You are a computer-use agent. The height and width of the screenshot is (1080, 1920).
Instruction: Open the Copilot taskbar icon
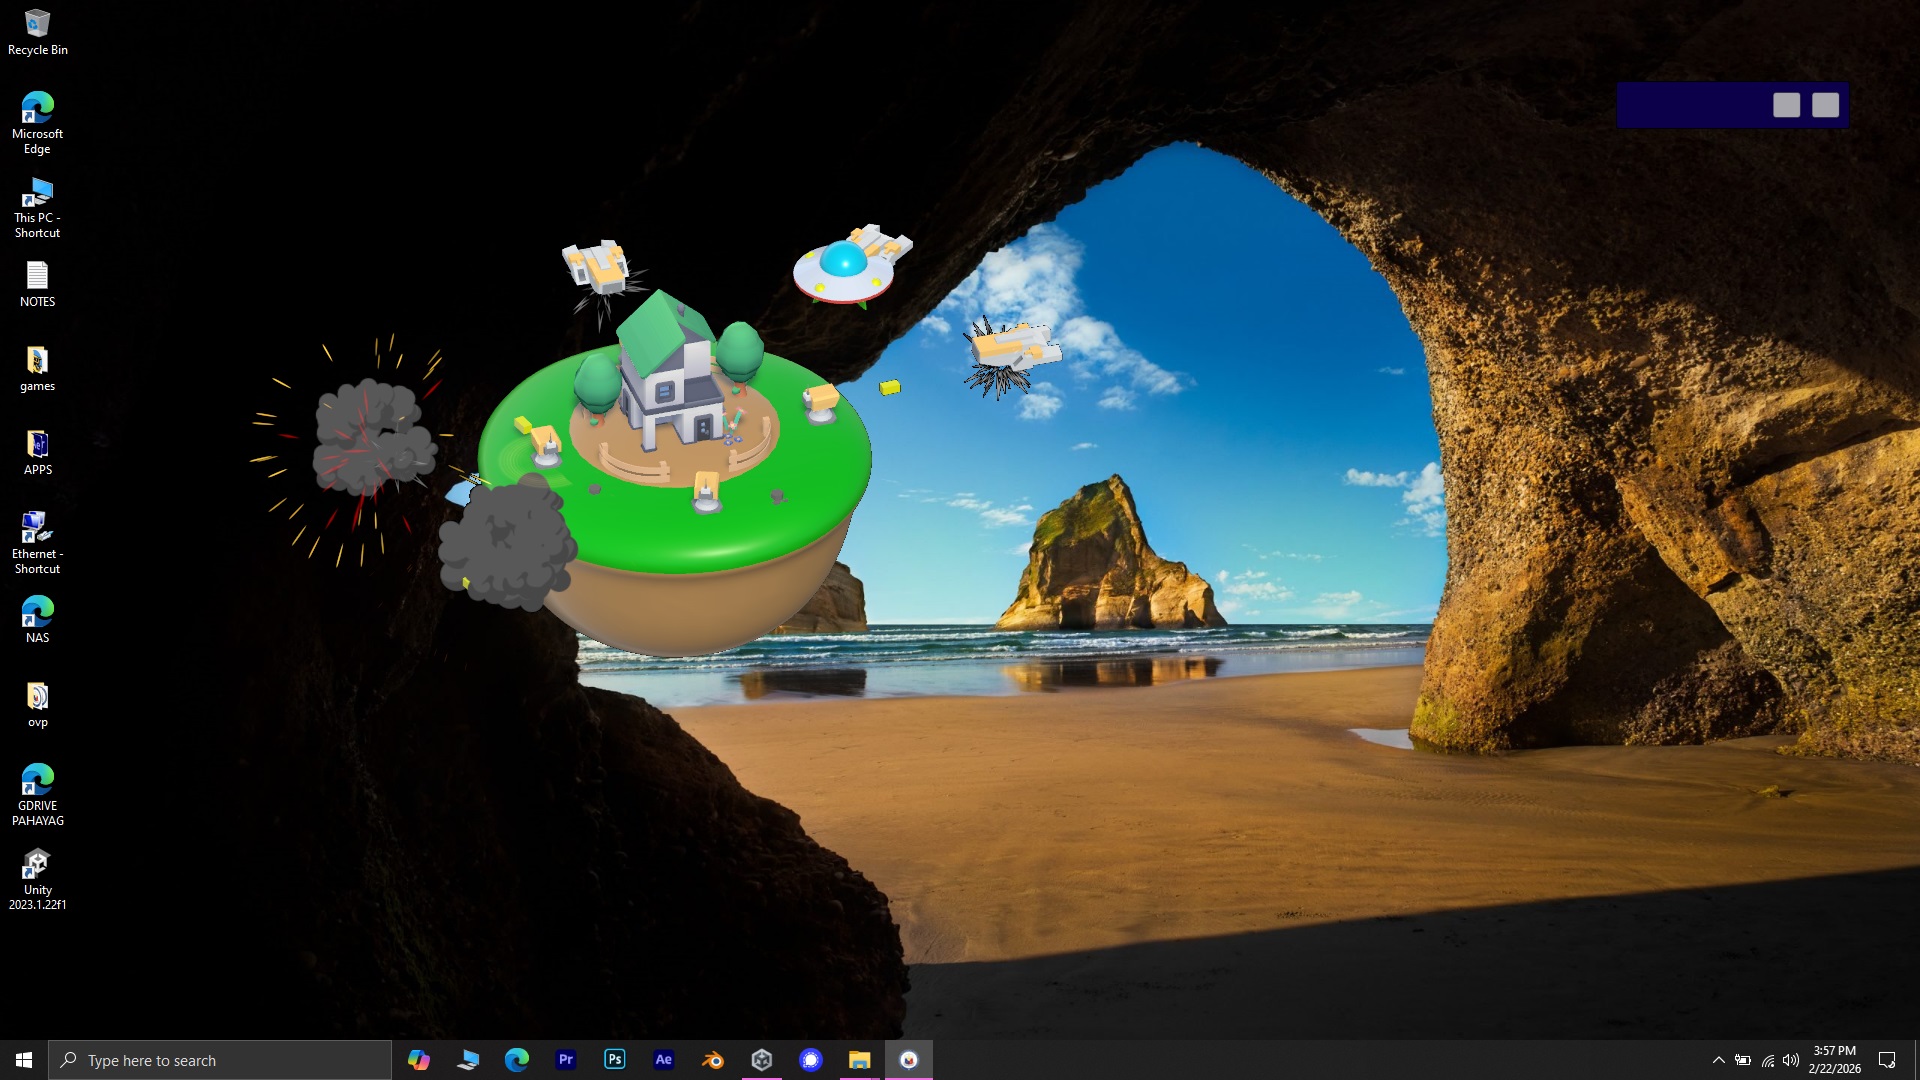tap(419, 1060)
